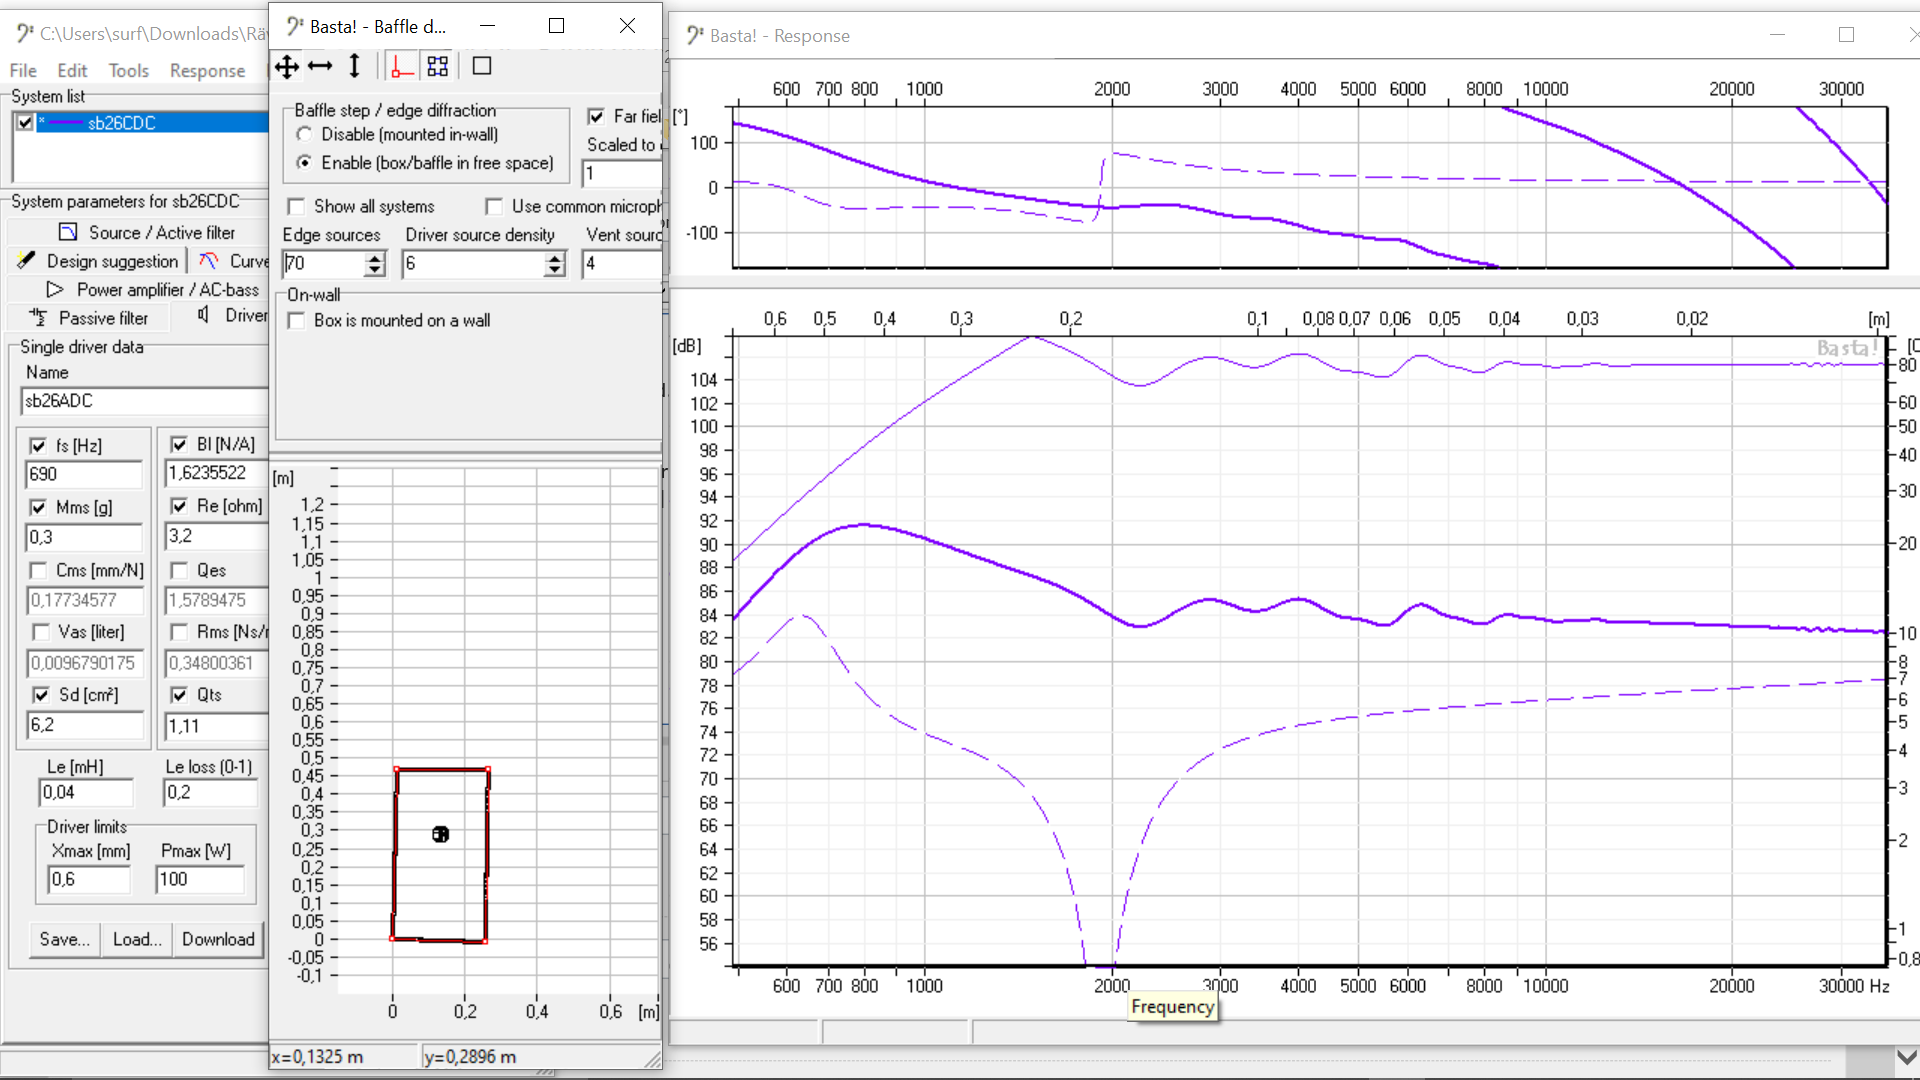Click the red baffle corner origin icon
This screenshot has width=1920, height=1080.
(x=402, y=67)
